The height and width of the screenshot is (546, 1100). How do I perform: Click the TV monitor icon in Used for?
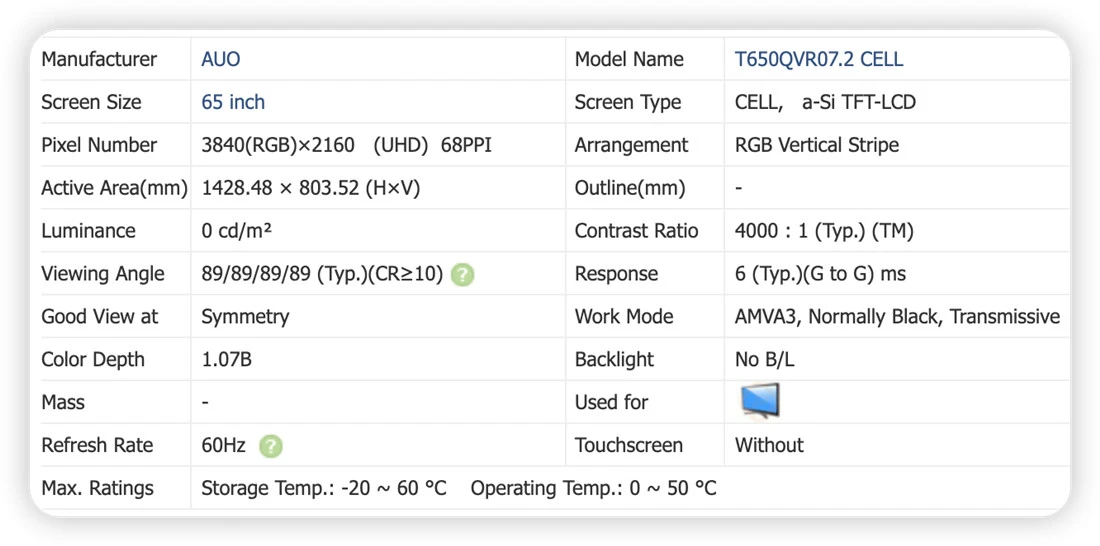pyautogui.click(x=760, y=401)
